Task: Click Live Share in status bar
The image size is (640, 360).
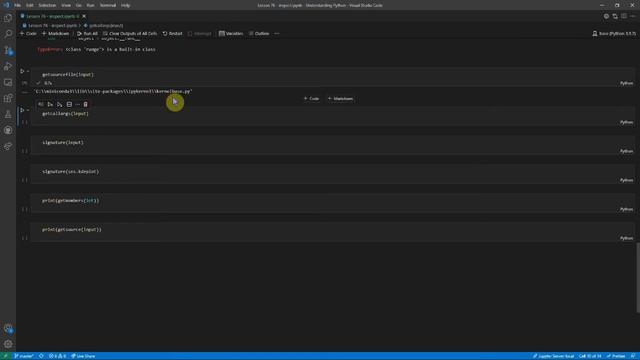Action: tap(83, 356)
